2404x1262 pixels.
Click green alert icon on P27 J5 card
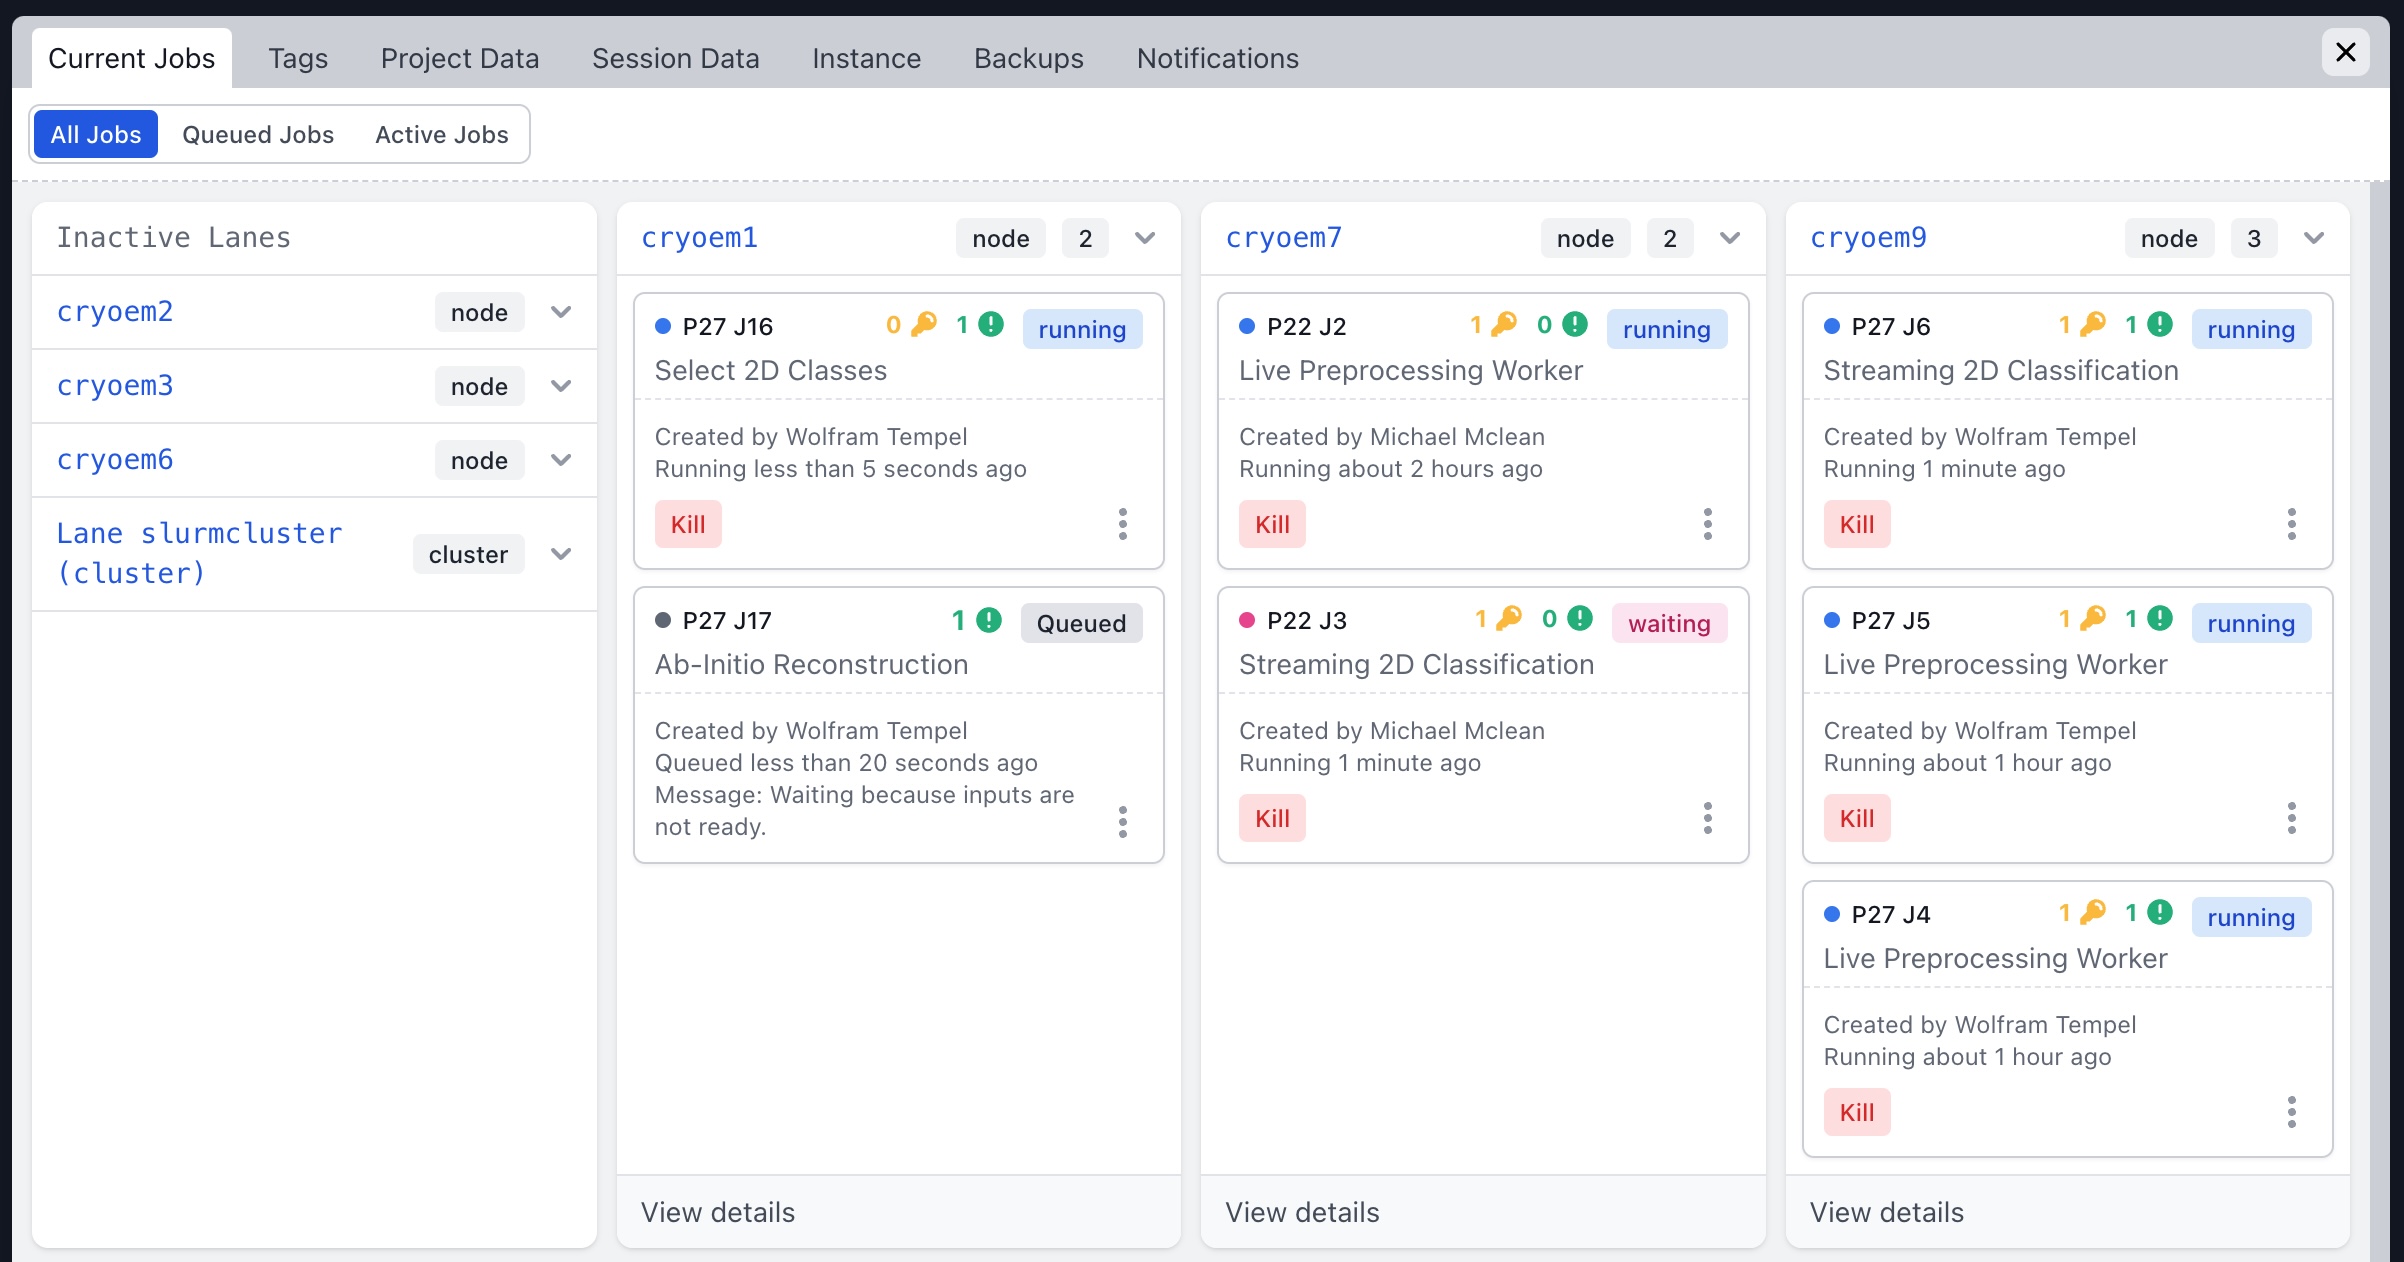[x=2160, y=618]
